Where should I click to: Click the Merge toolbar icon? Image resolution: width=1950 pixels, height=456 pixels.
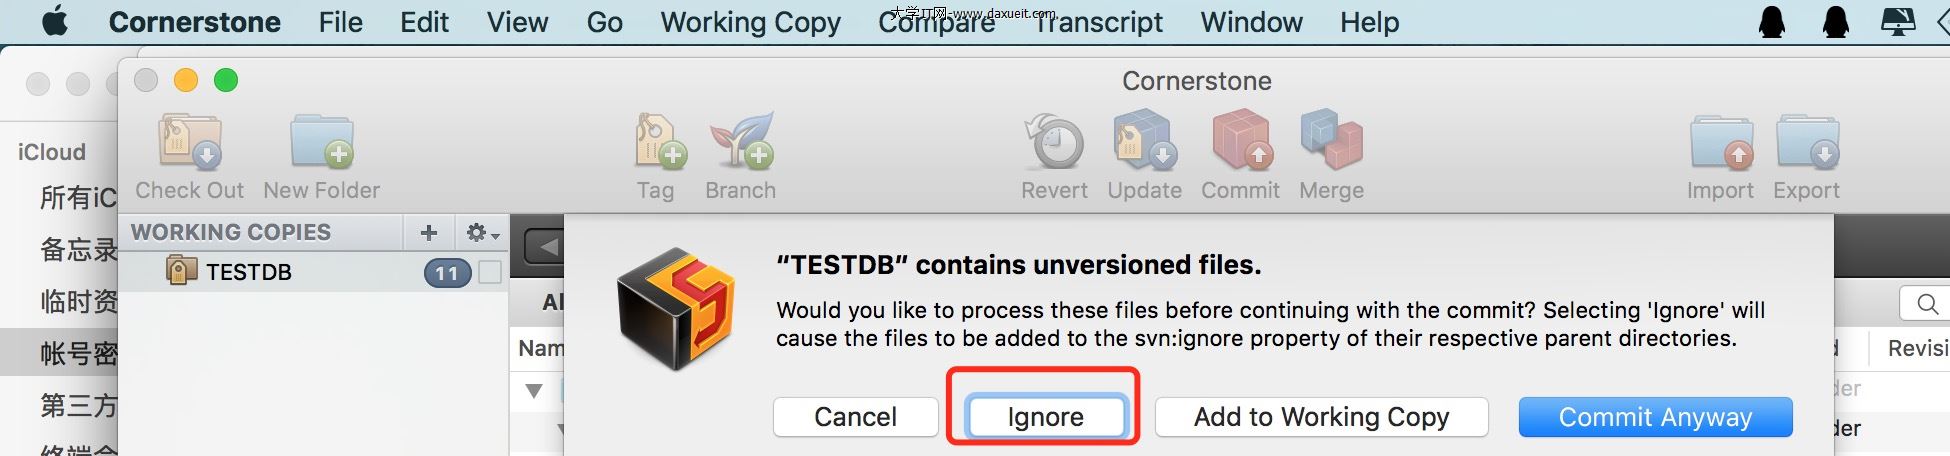pos(1331,143)
